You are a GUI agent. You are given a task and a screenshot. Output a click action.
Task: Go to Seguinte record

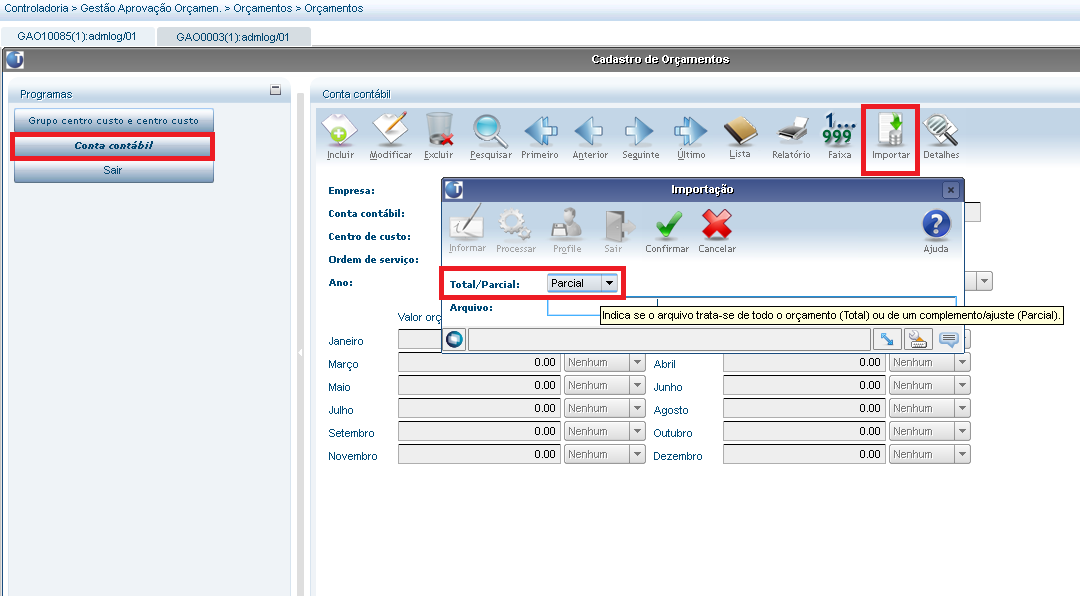click(641, 136)
